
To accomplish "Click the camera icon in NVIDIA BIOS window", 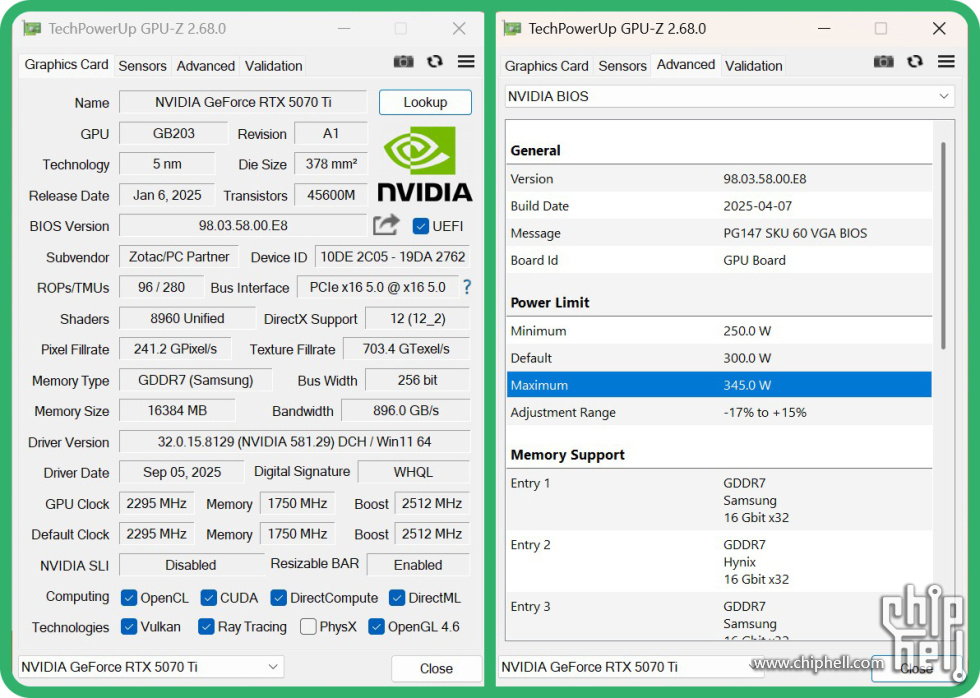I will click(x=883, y=62).
